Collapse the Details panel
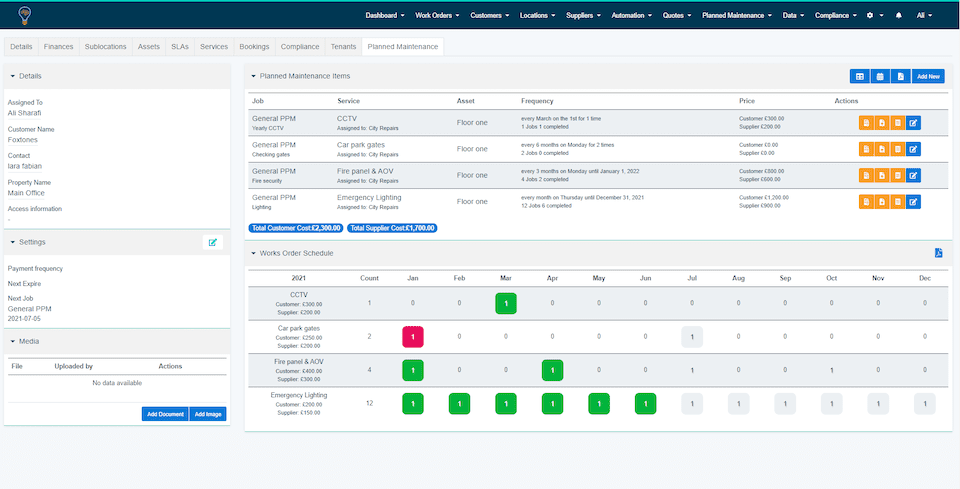Screen dimensions: 960x489 (11, 76)
